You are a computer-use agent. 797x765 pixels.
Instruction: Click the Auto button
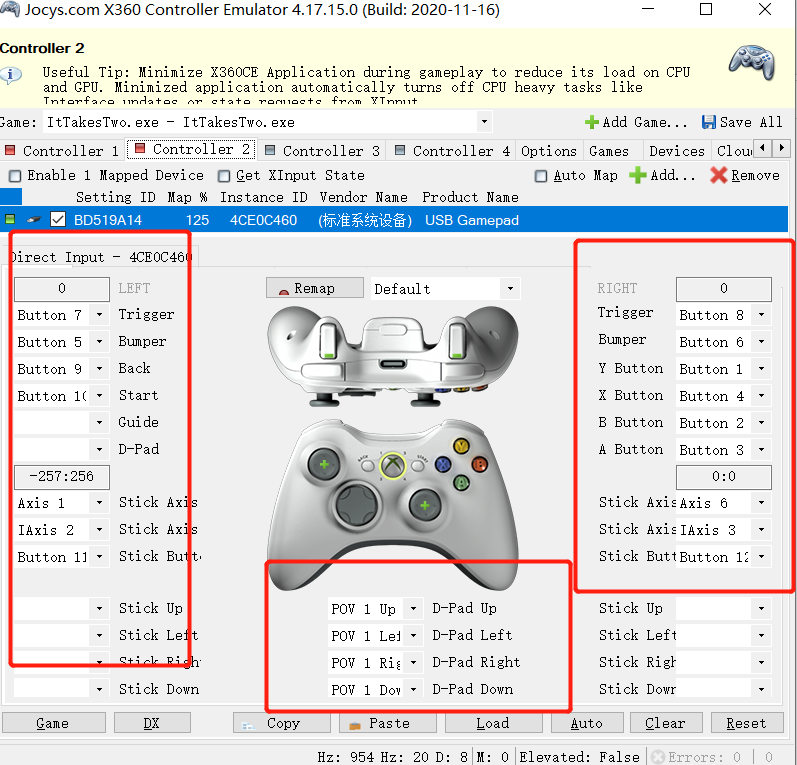point(587,723)
